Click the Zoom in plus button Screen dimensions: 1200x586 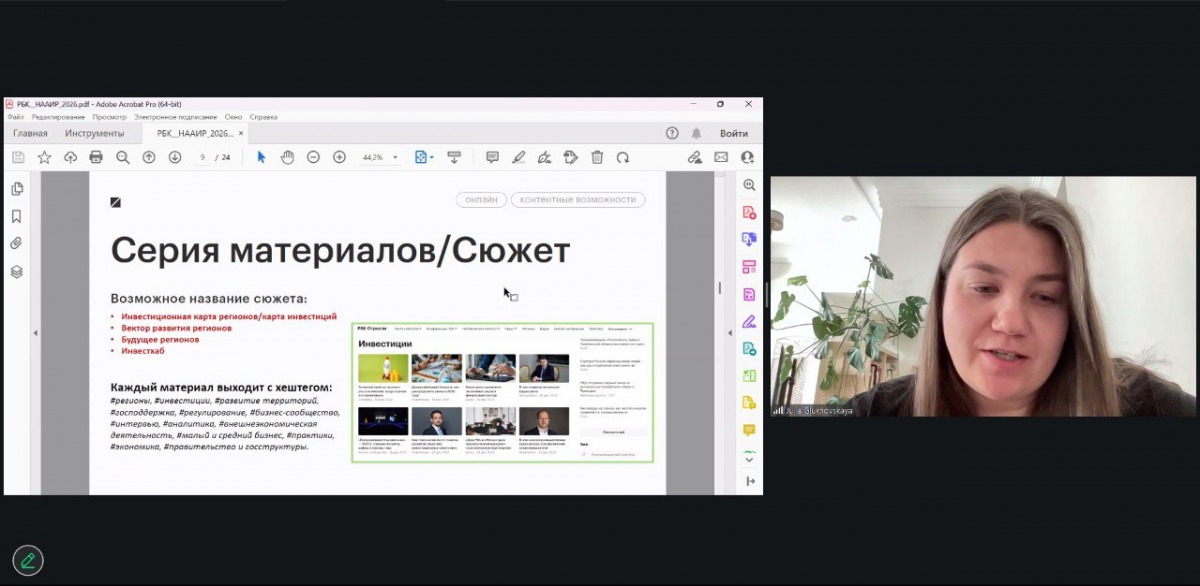coord(339,157)
